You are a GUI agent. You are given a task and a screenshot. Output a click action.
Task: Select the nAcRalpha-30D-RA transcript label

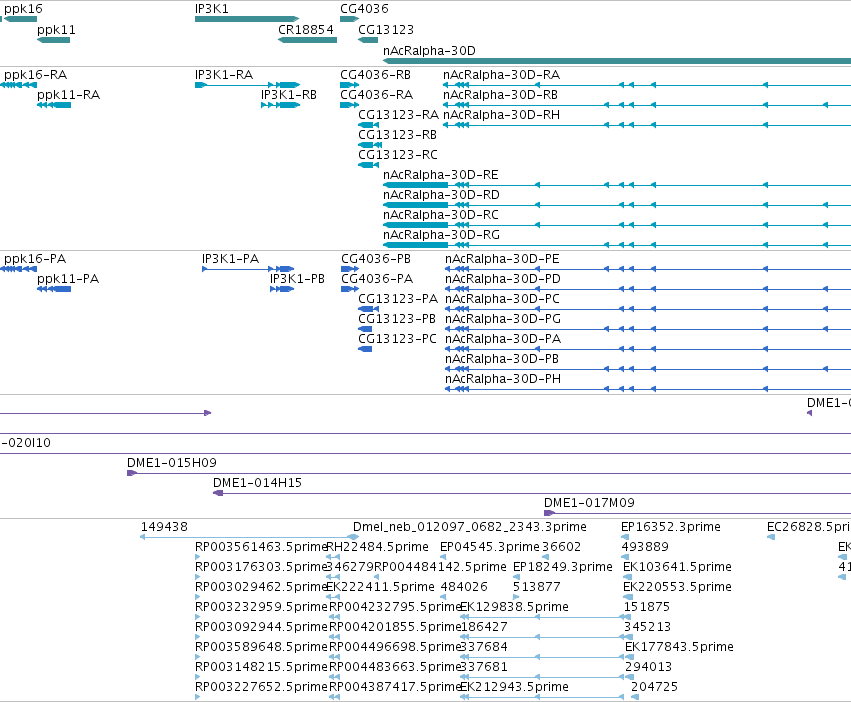point(501,75)
